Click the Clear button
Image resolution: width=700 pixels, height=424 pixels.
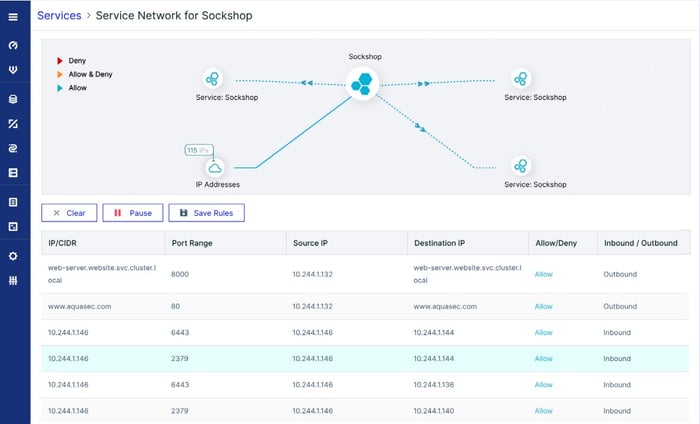[x=69, y=213]
